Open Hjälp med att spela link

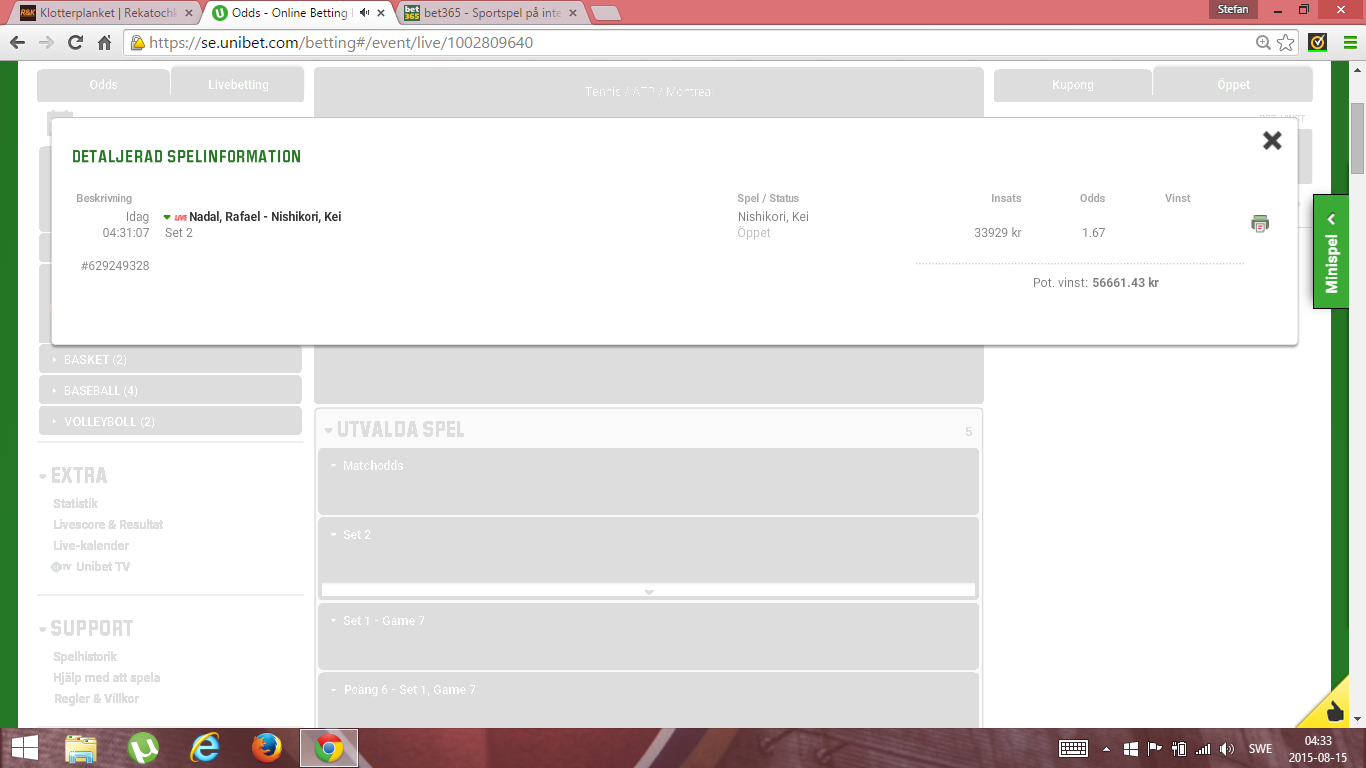(107, 678)
